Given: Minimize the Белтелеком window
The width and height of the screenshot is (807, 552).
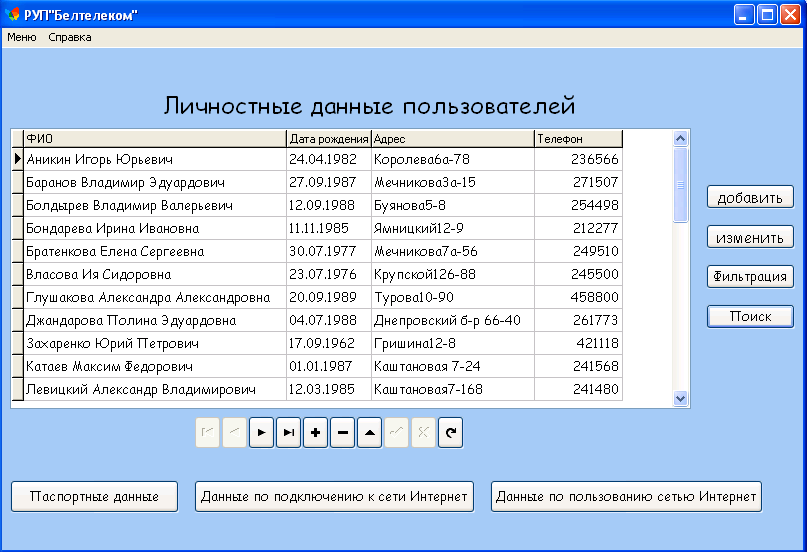Looking at the screenshot, I should coord(743,15).
